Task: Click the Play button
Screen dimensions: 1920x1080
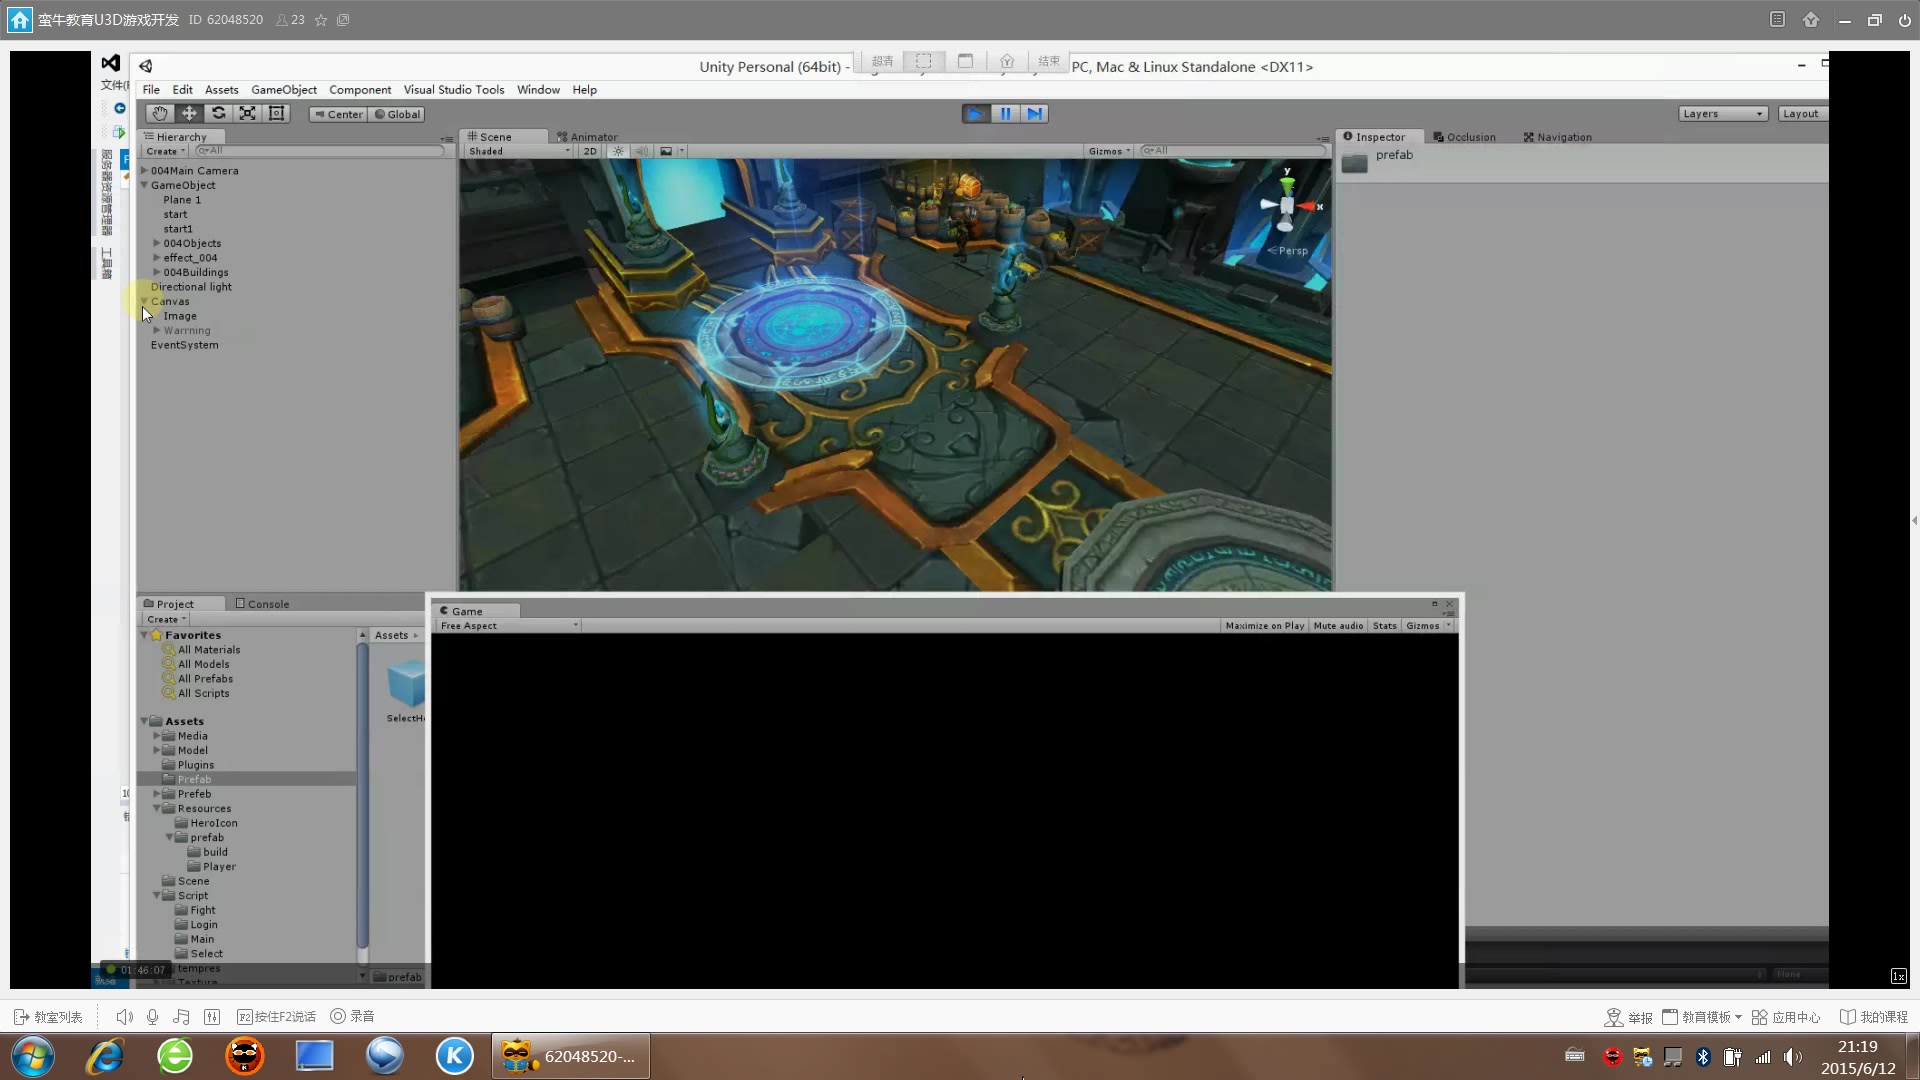Action: click(976, 114)
